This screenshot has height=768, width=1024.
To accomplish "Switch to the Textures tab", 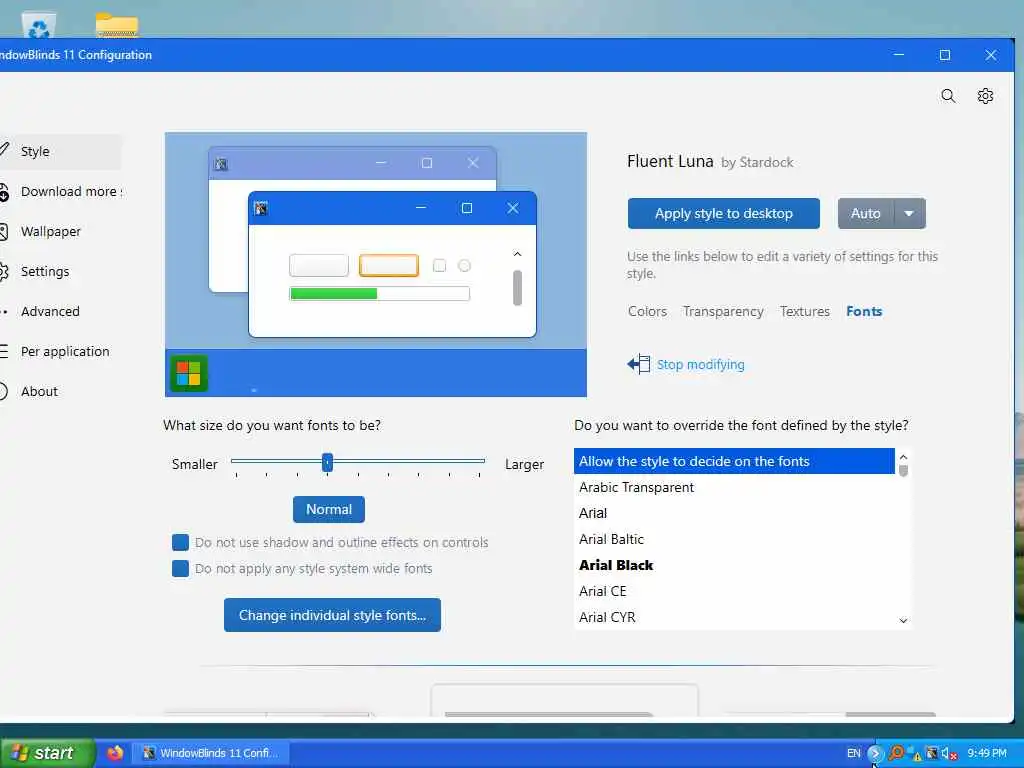I will [x=805, y=312].
